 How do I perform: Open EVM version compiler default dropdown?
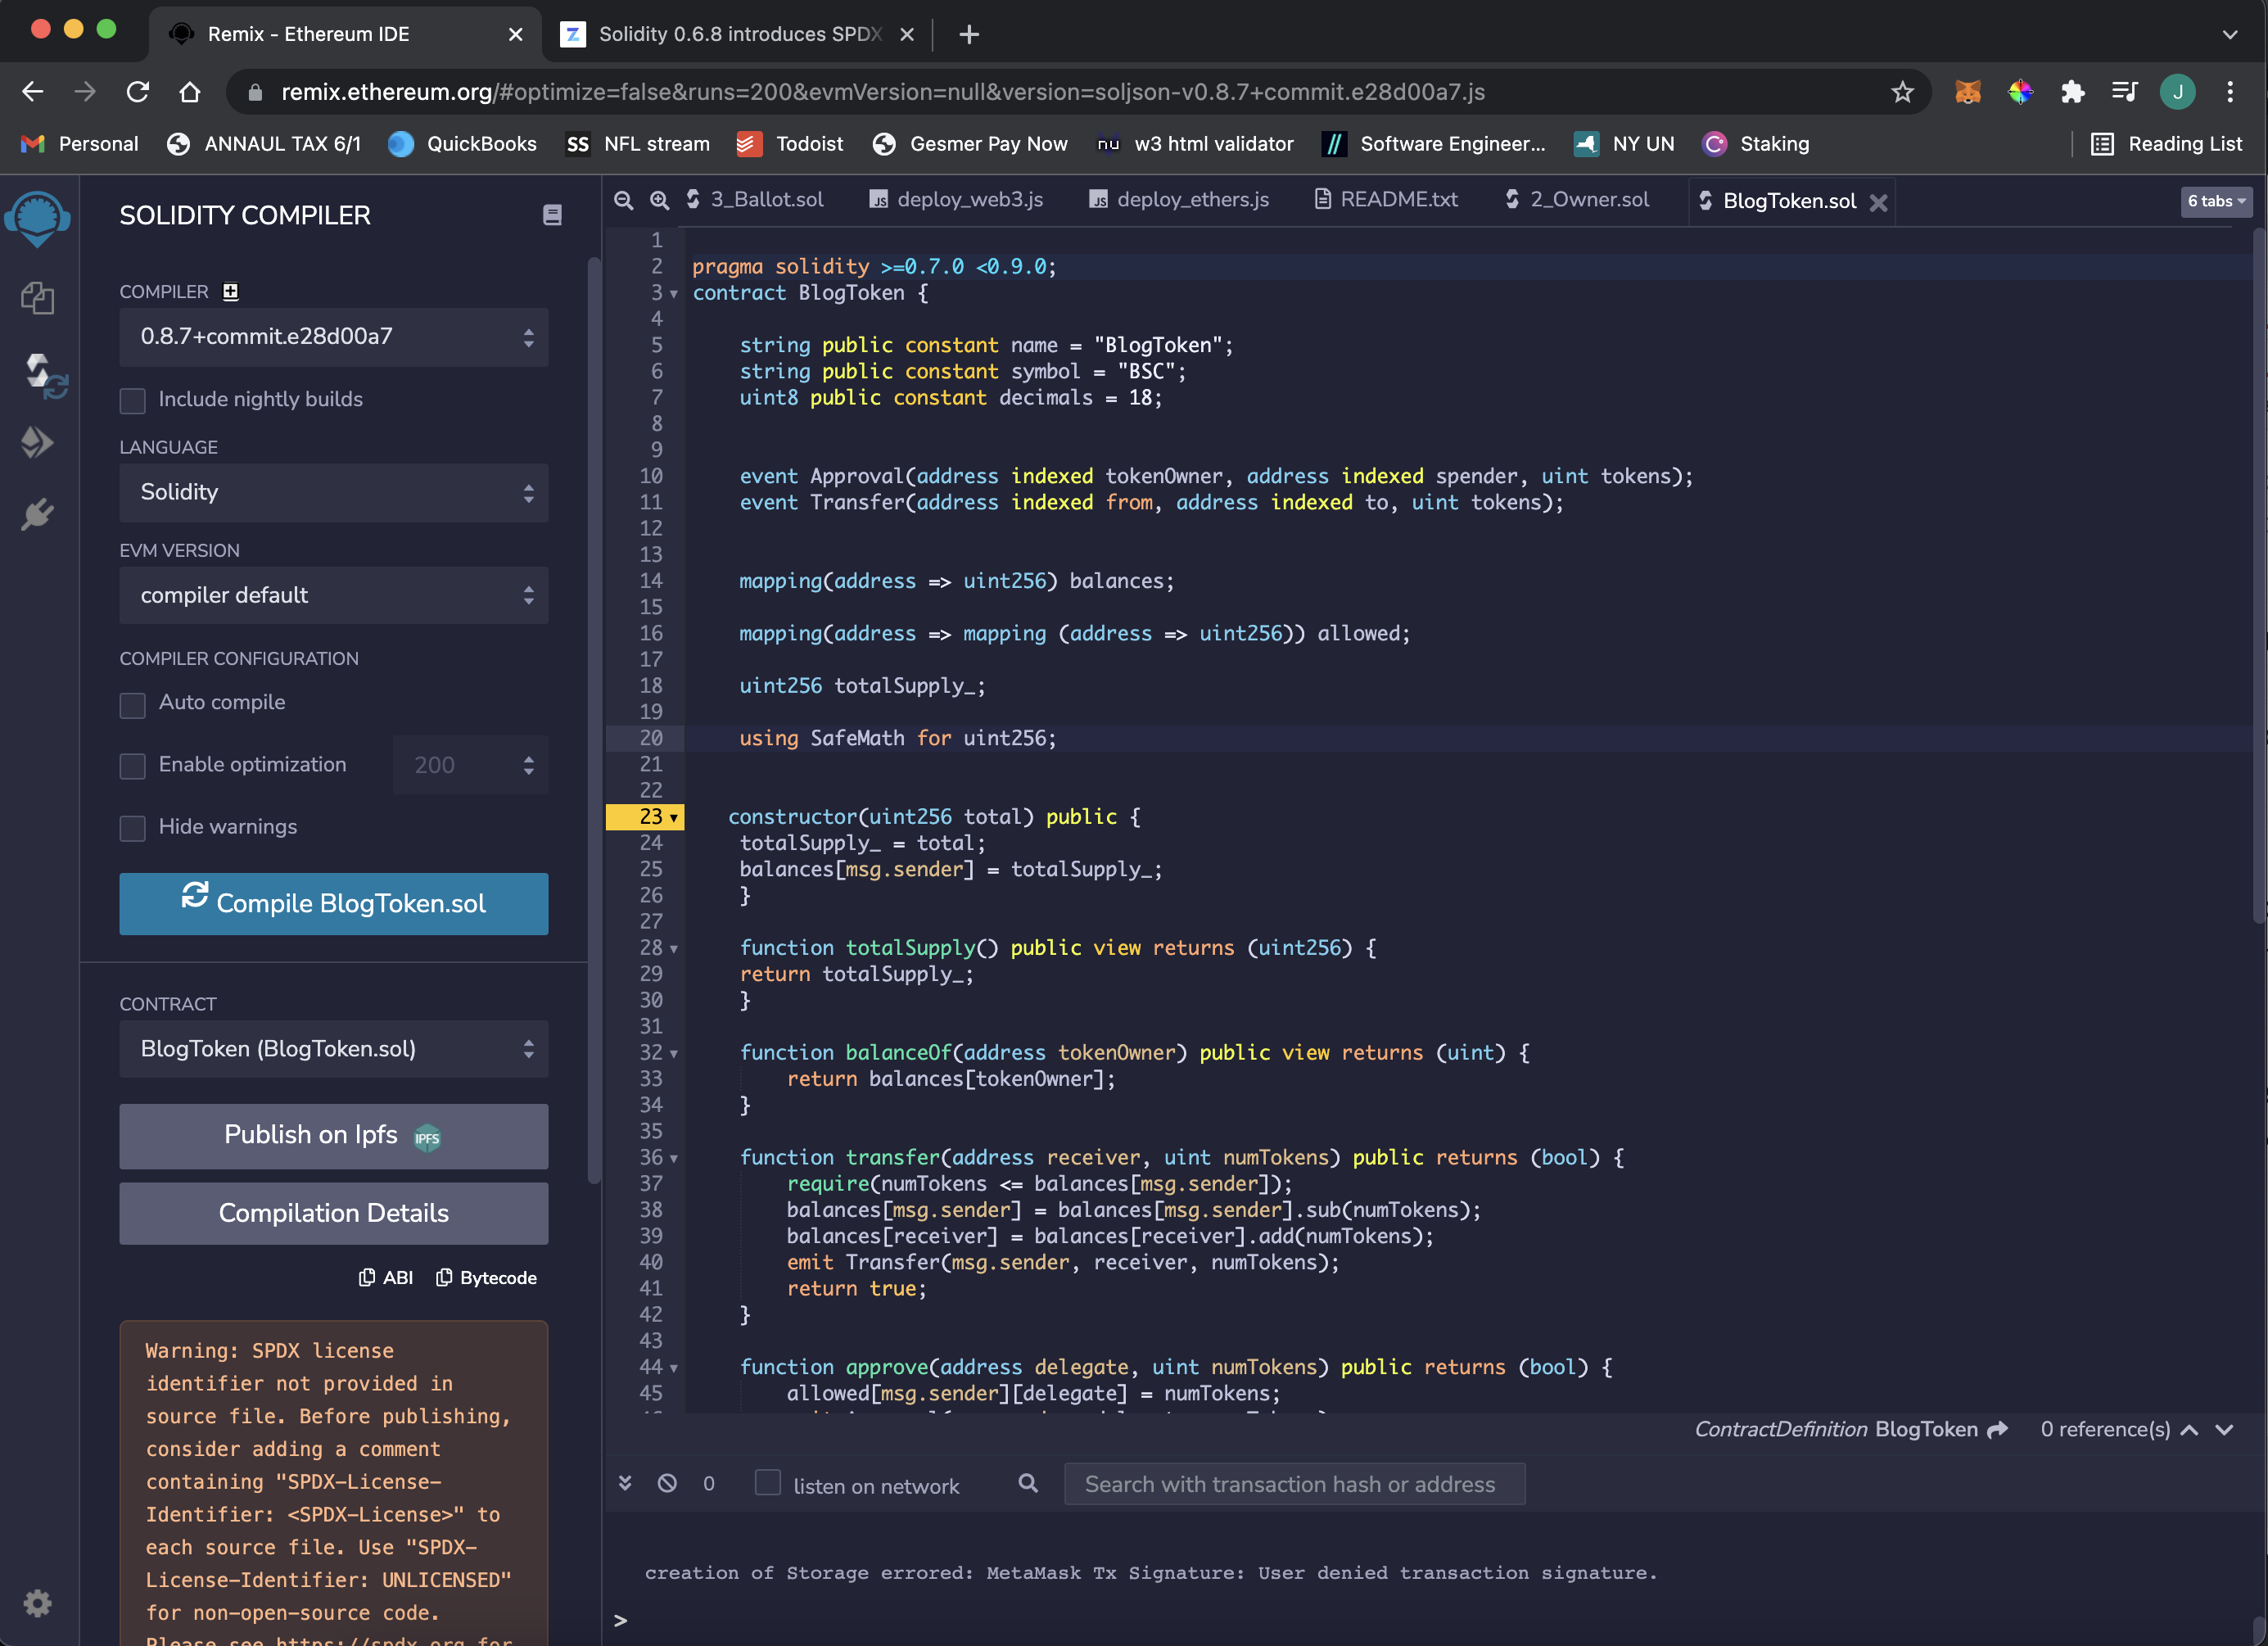coord(334,595)
